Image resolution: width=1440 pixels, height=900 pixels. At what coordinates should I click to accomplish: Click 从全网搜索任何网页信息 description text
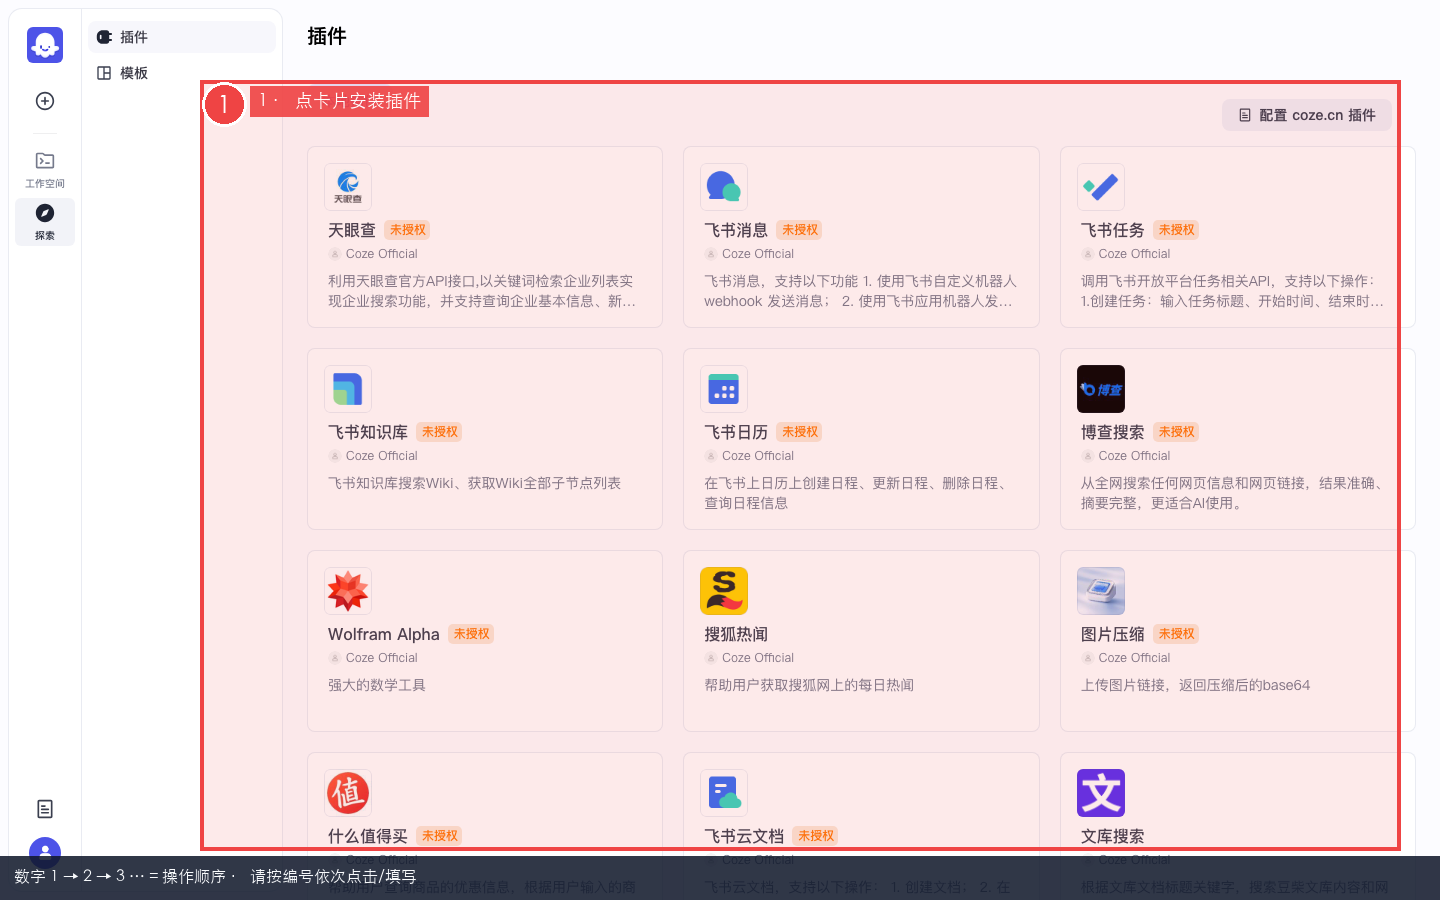[1234, 493]
